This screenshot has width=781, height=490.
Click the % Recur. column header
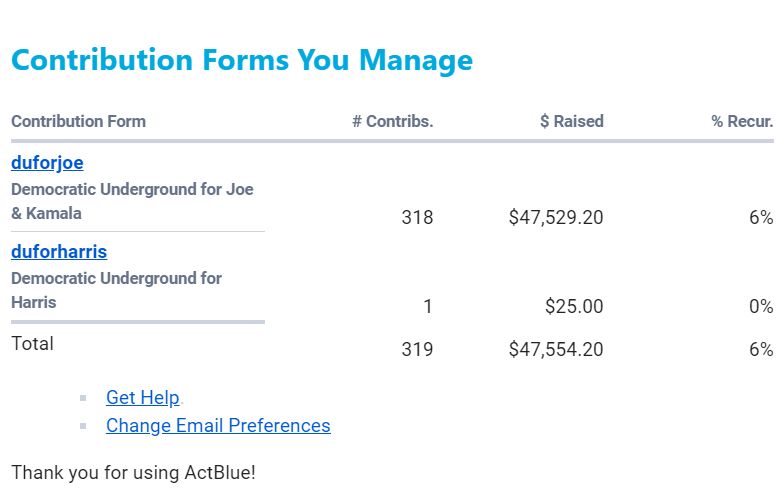742,122
